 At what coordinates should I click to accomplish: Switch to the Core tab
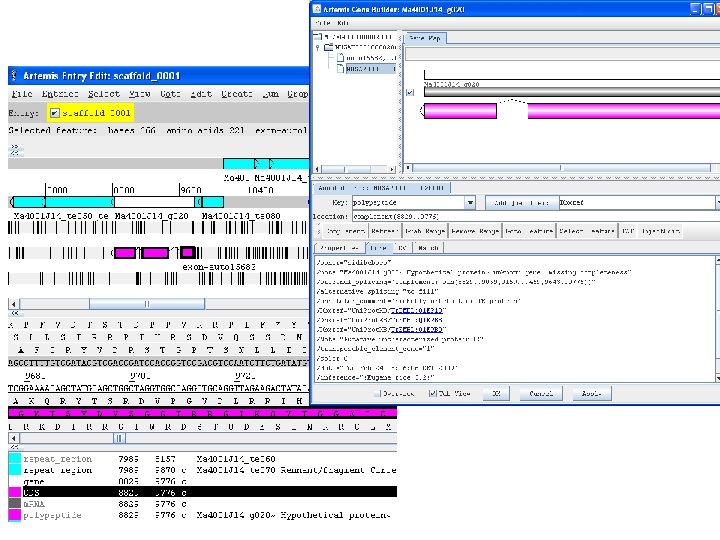(378, 248)
